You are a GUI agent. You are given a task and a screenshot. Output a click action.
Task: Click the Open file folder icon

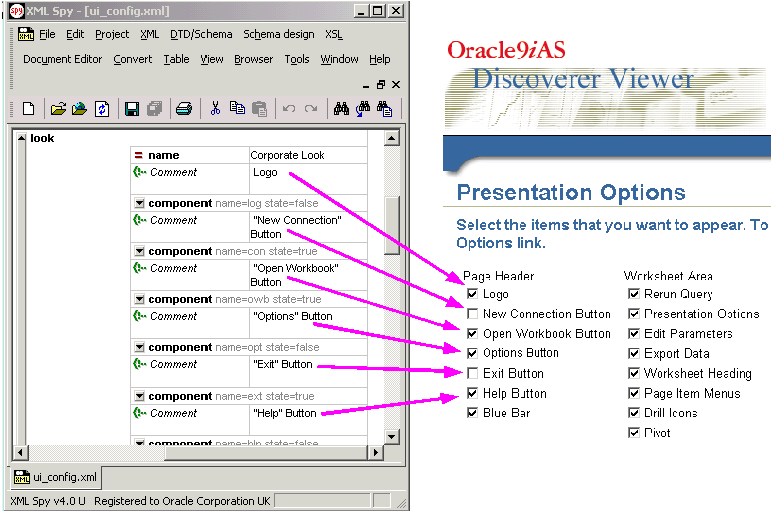tap(58, 108)
